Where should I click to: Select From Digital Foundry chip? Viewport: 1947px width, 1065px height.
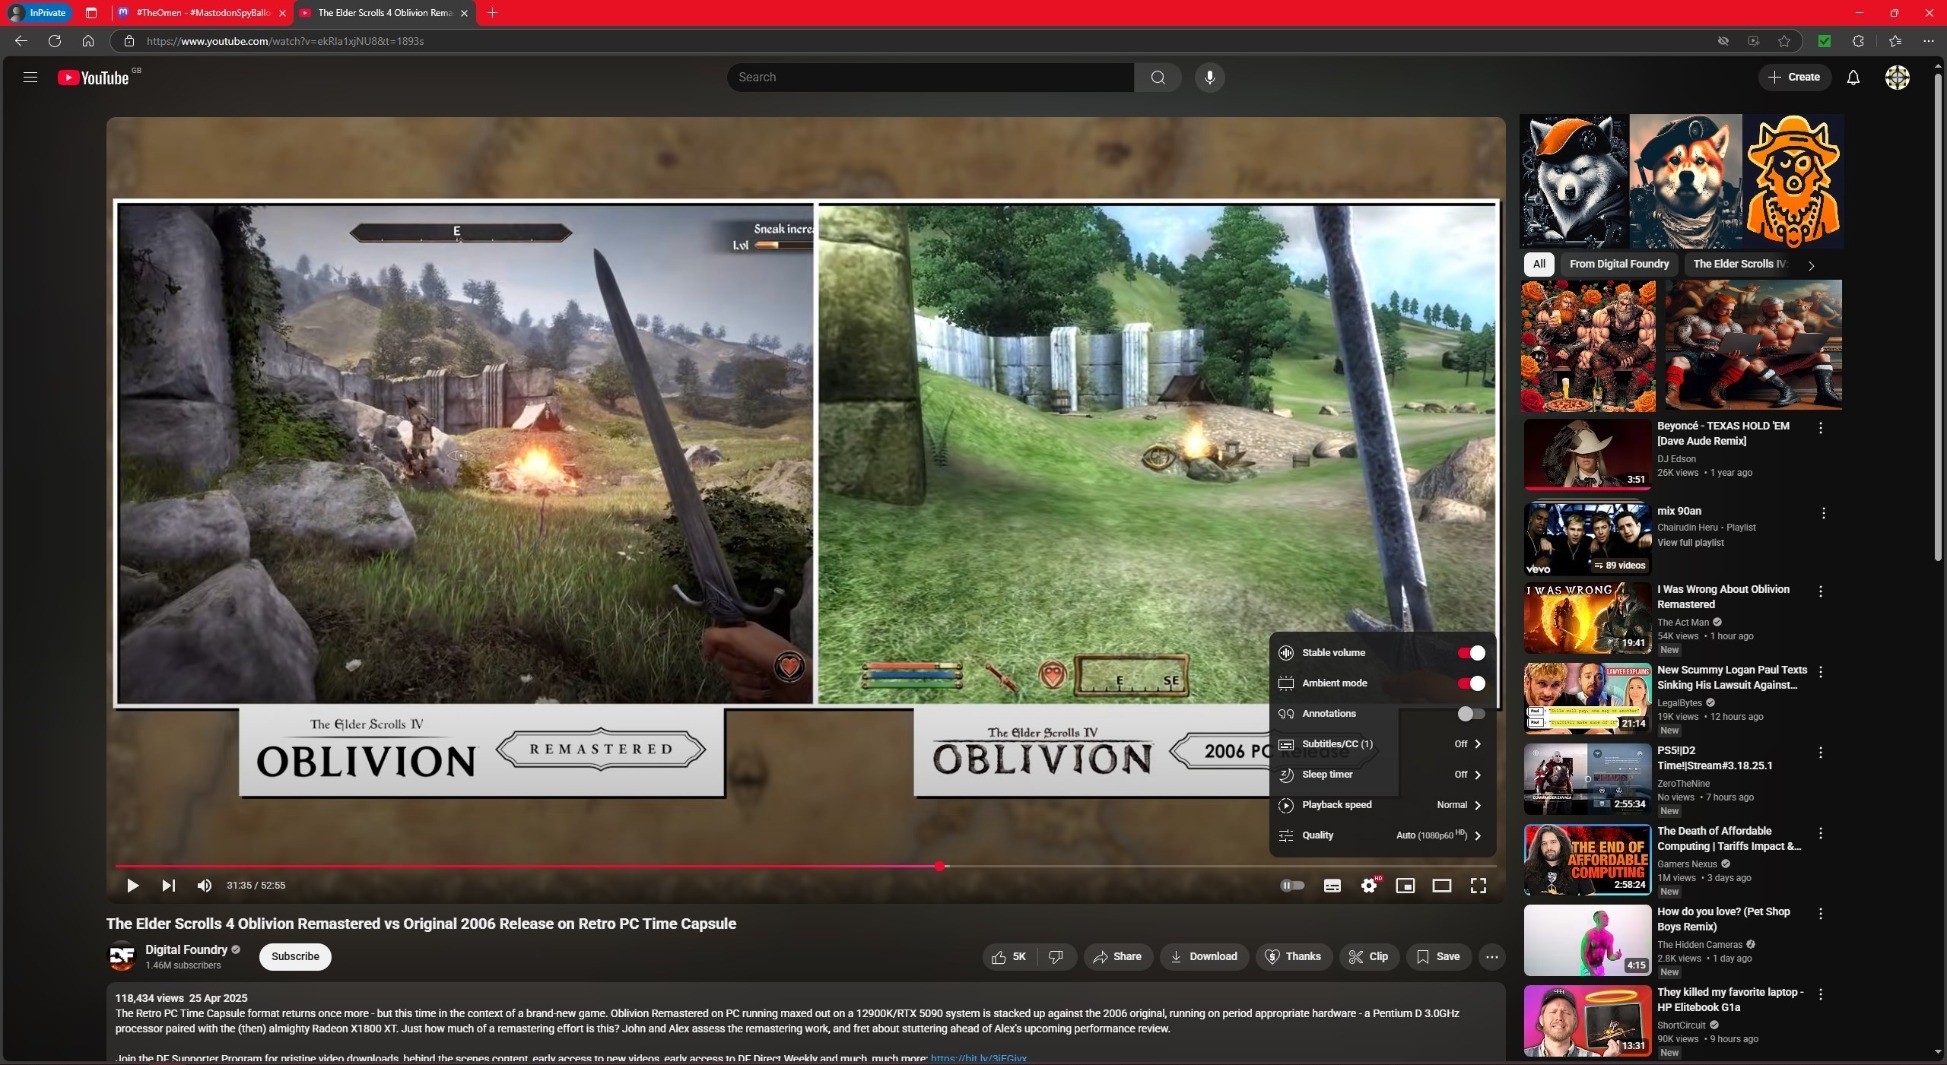pos(1619,264)
